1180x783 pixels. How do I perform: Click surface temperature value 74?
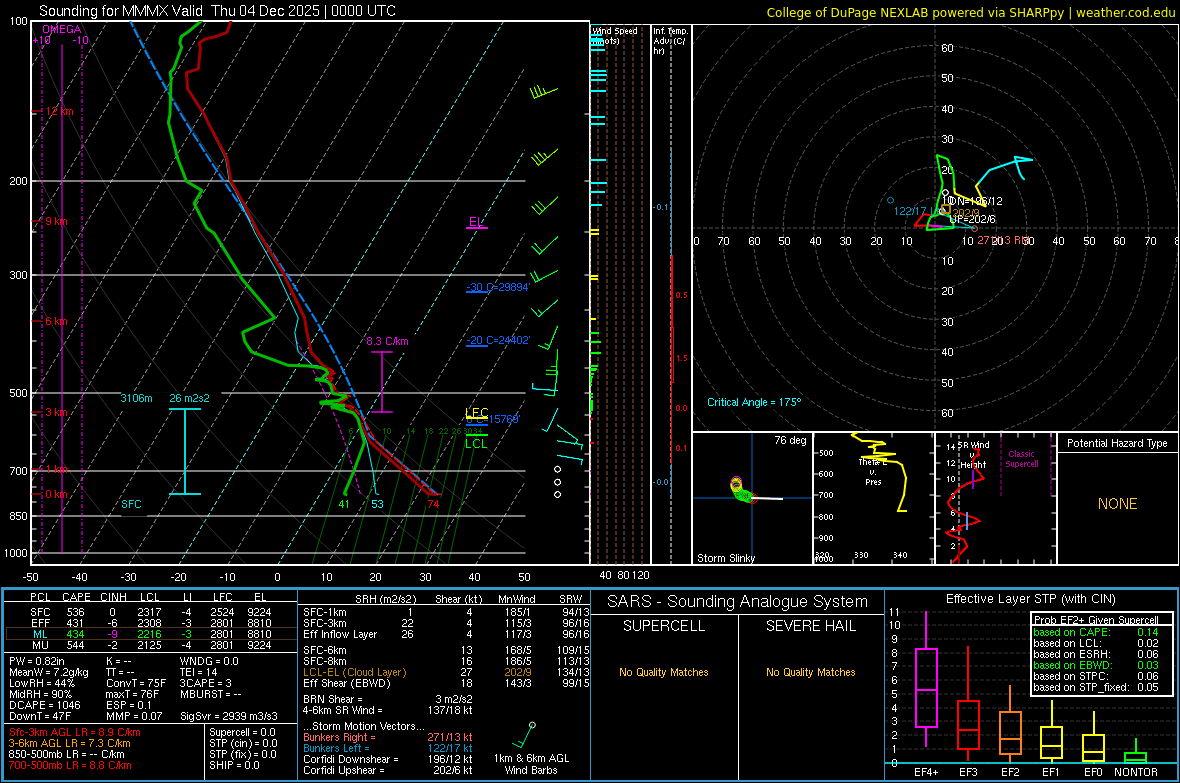(433, 504)
